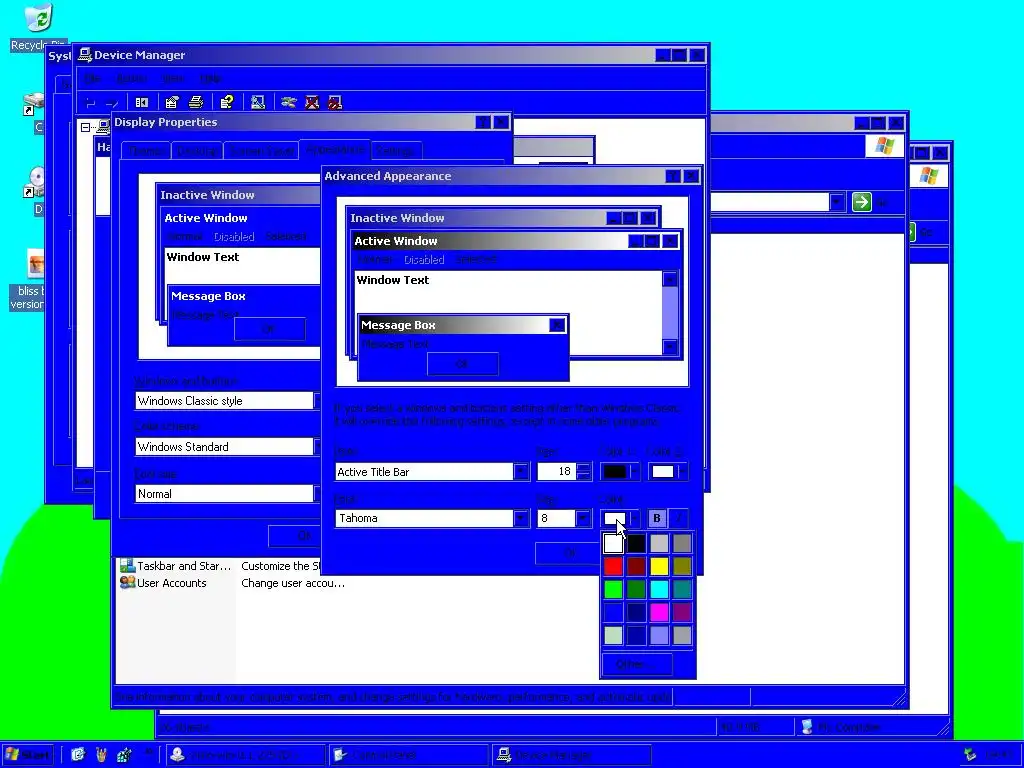Pick the cyan color swatch

659,589
